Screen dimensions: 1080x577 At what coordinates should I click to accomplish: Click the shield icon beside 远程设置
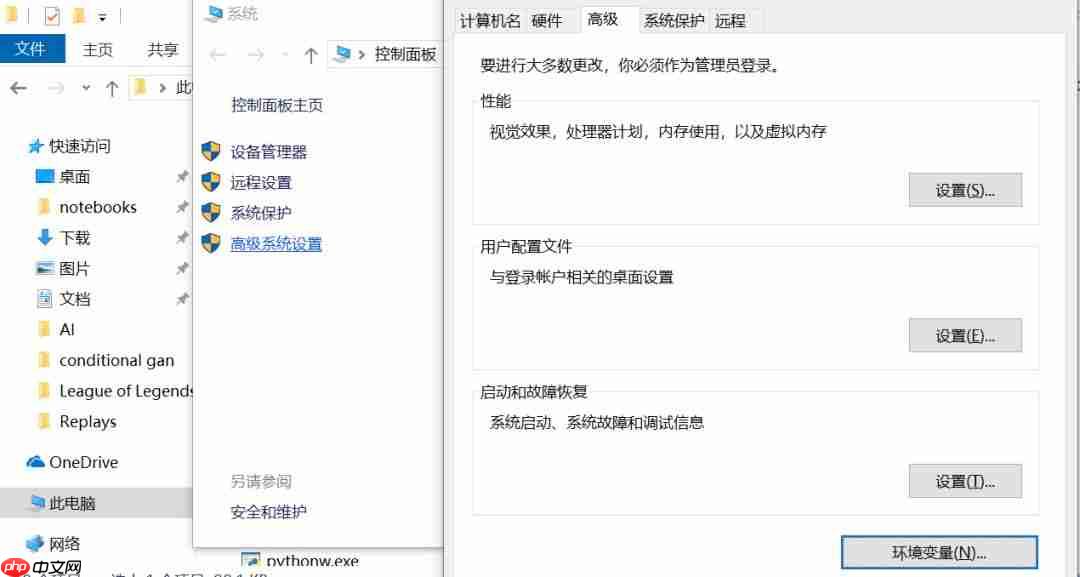211,182
